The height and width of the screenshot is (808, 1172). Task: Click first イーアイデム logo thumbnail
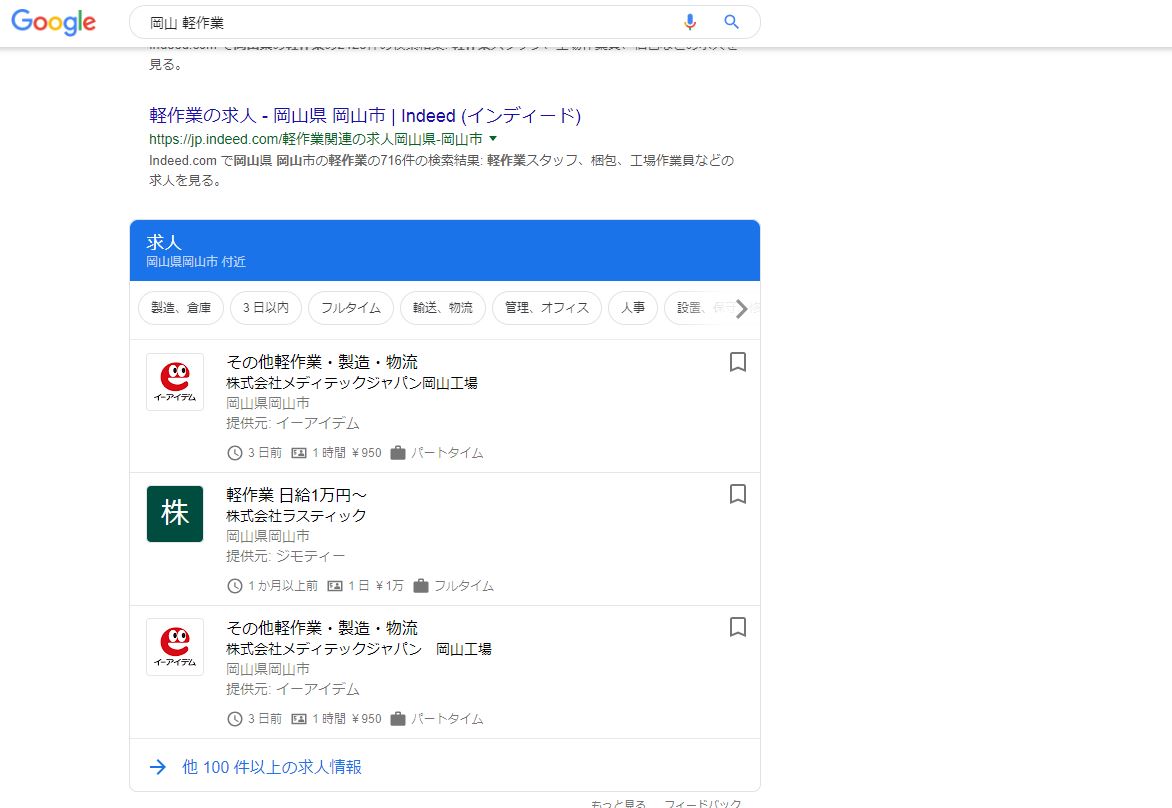[x=175, y=381]
